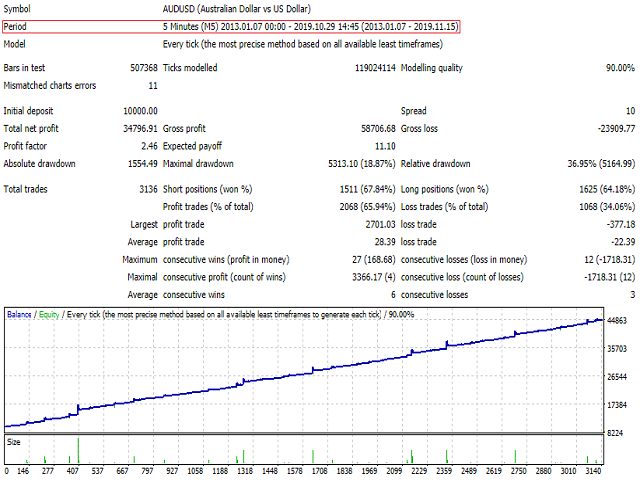The height and width of the screenshot is (480, 640).
Task: Select the Total trades value 3136
Action: [x=148, y=189]
